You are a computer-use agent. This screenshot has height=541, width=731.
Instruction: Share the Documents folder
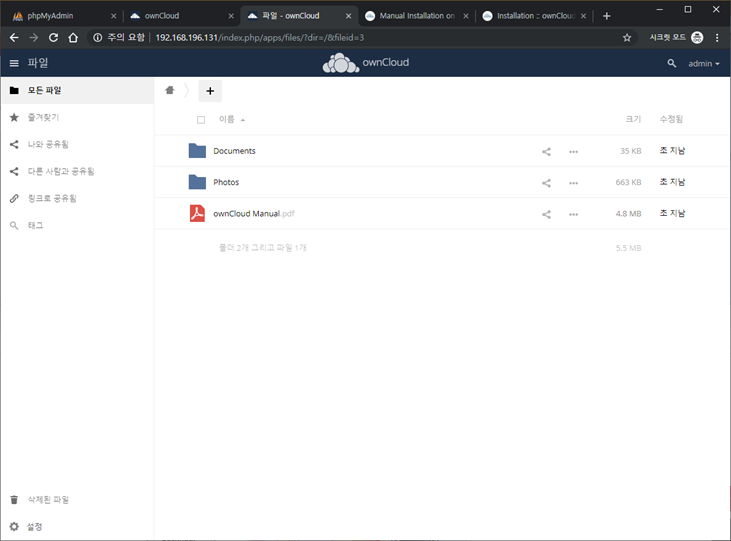tap(546, 152)
